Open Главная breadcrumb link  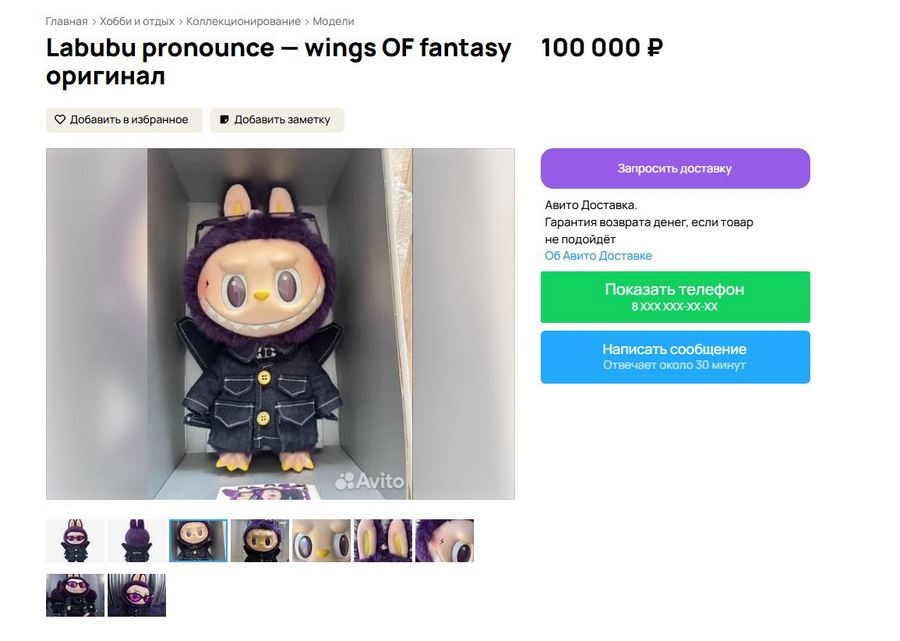(x=66, y=21)
